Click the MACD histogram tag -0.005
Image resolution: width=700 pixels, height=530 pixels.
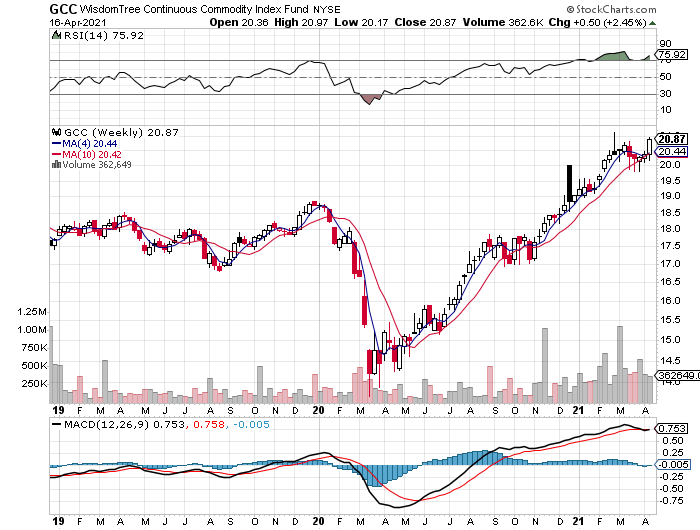pos(673,465)
